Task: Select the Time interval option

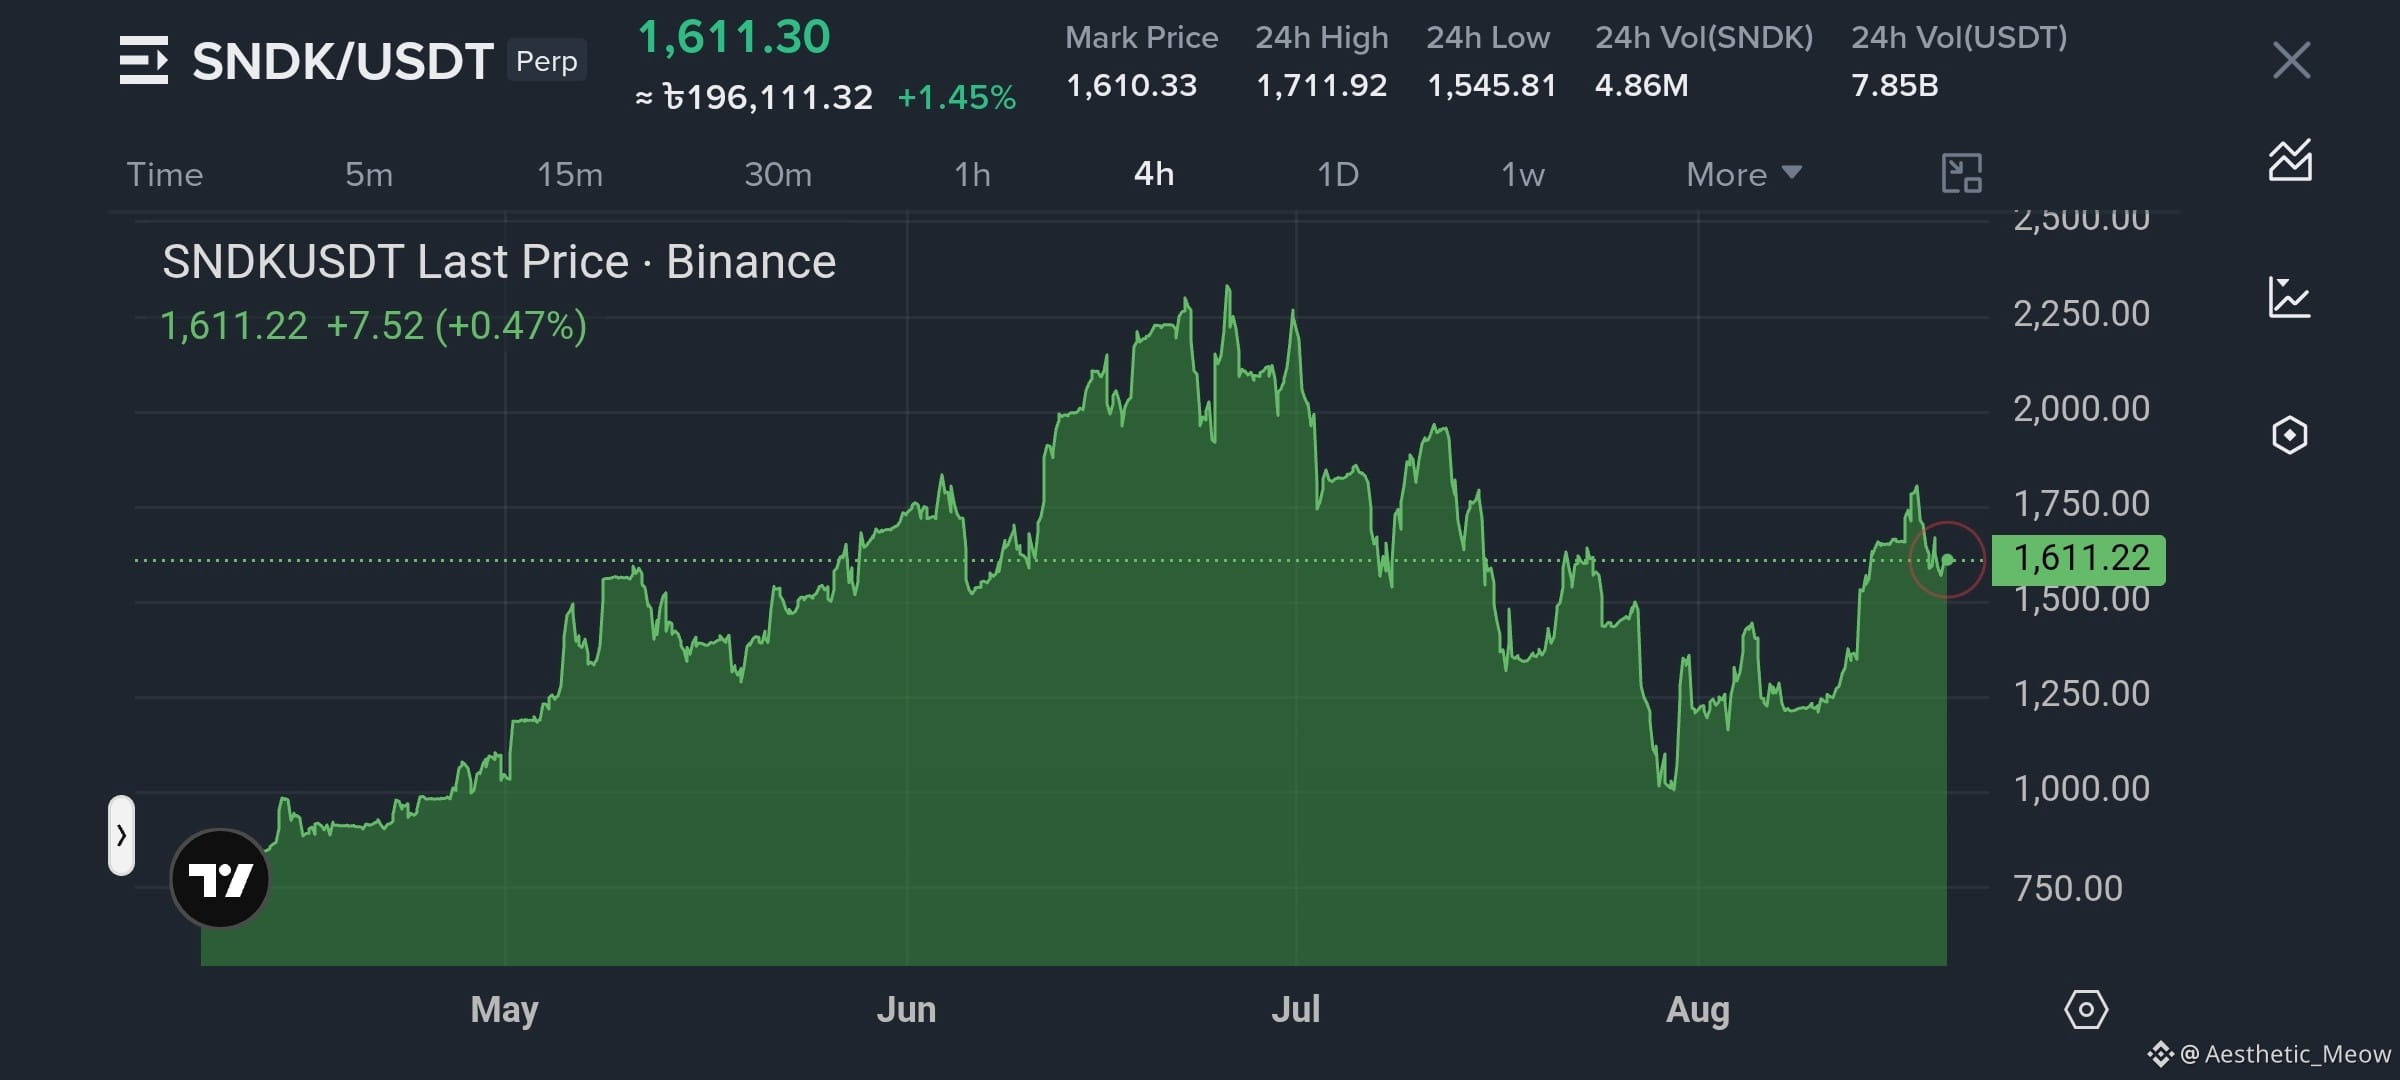Action: tap(165, 174)
